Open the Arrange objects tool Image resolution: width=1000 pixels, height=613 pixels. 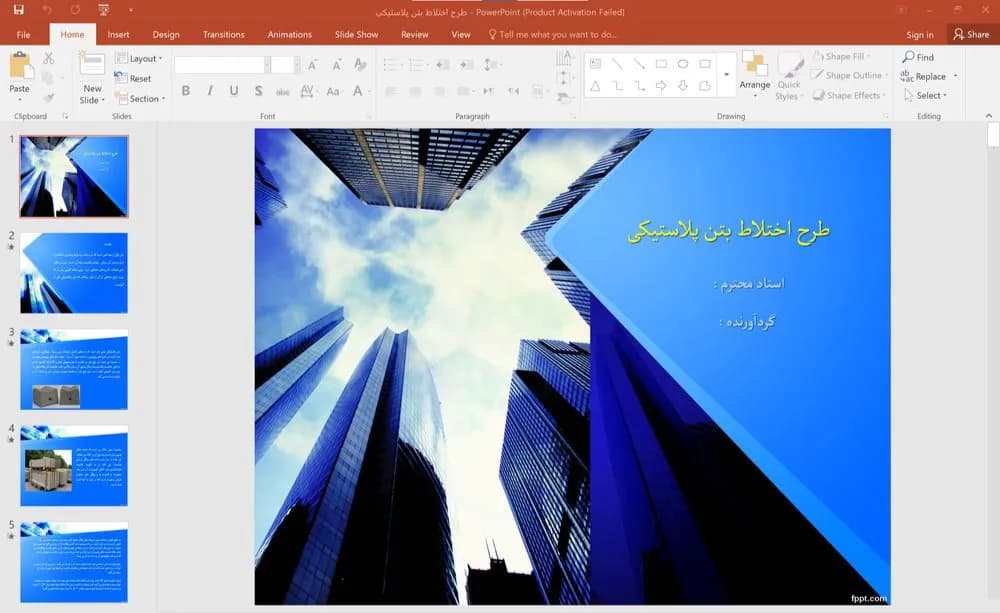754,75
